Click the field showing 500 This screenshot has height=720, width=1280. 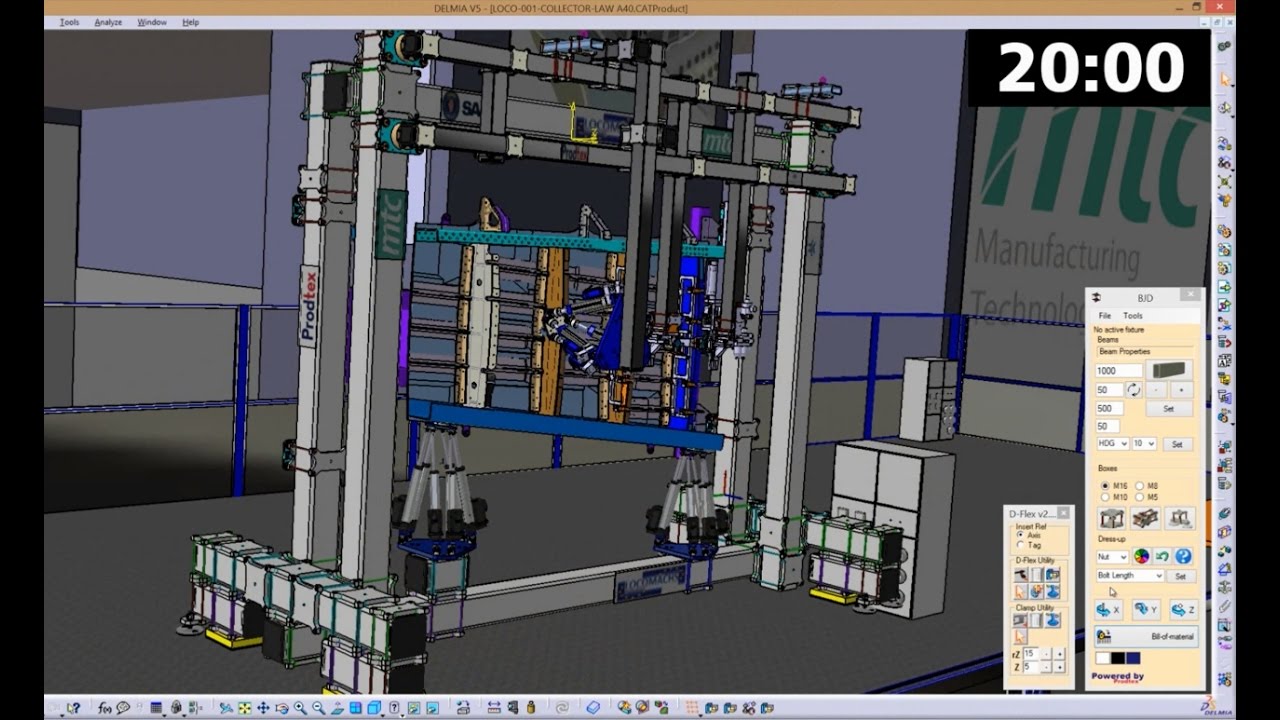point(1109,409)
